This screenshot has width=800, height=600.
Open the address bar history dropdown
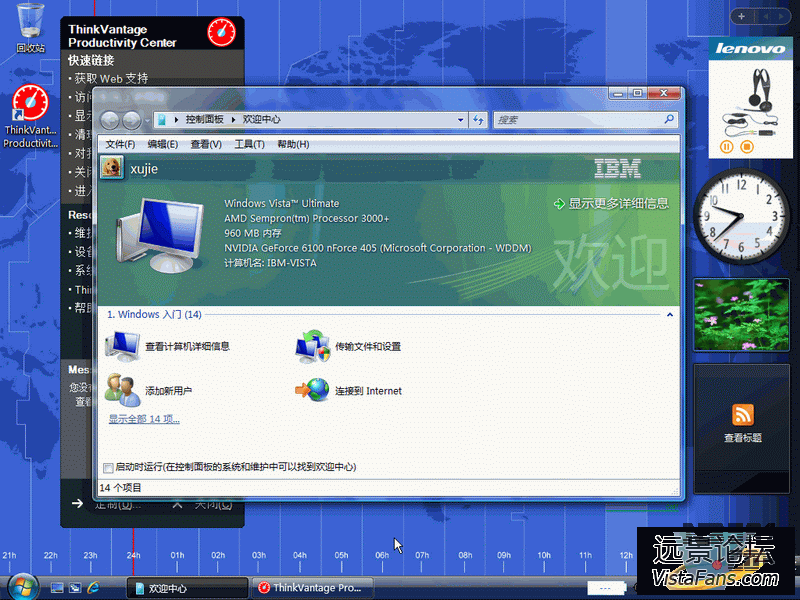(x=460, y=120)
